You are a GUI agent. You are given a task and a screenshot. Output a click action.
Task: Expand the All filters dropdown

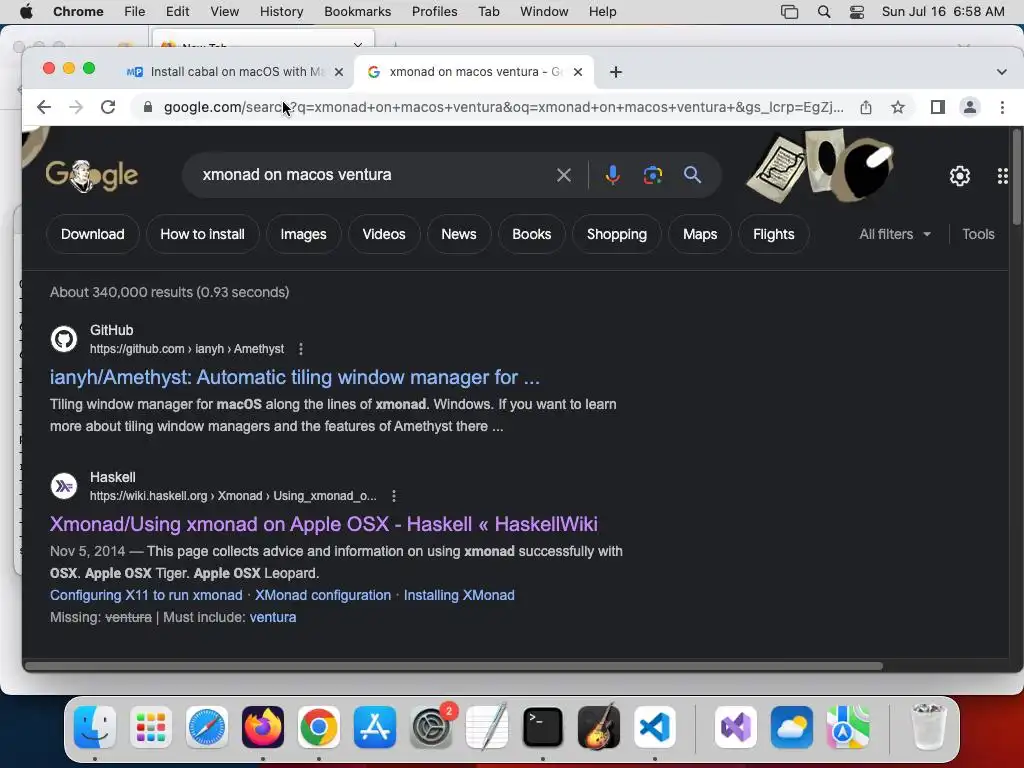(x=895, y=234)
